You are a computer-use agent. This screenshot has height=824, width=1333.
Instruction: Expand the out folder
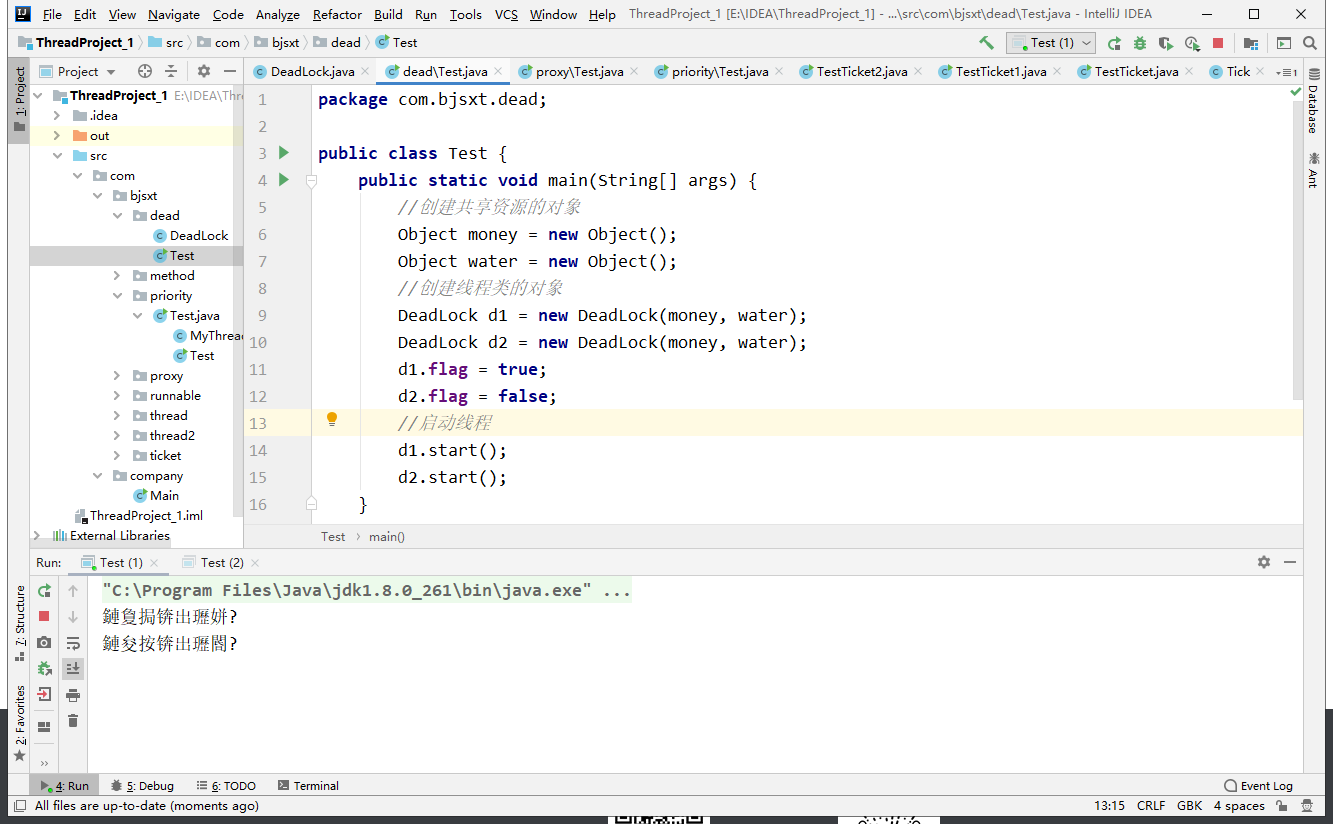[x=57, y=136]
